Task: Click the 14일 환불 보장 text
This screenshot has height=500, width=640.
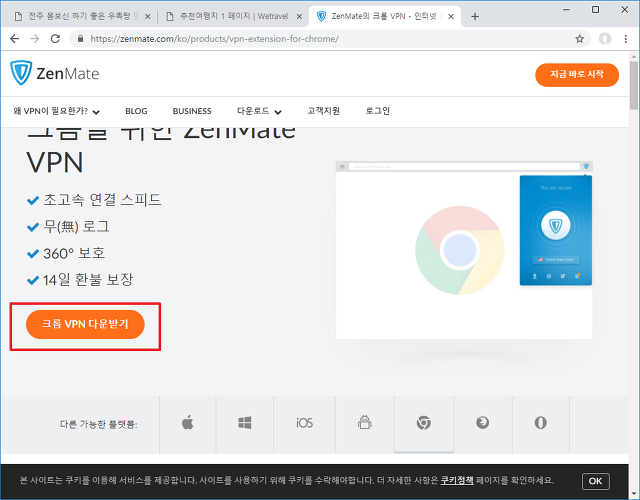Action: [x=88, y=280]
